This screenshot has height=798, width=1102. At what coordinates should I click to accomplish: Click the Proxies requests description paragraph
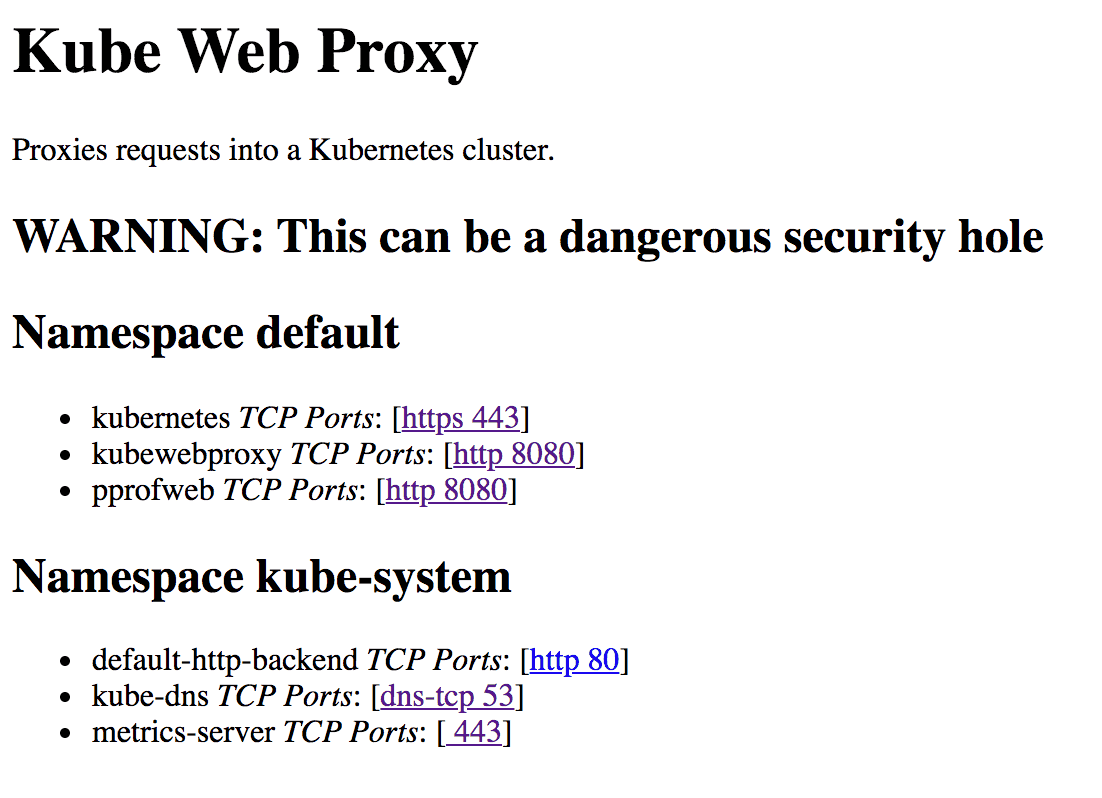tap(283, 150)
